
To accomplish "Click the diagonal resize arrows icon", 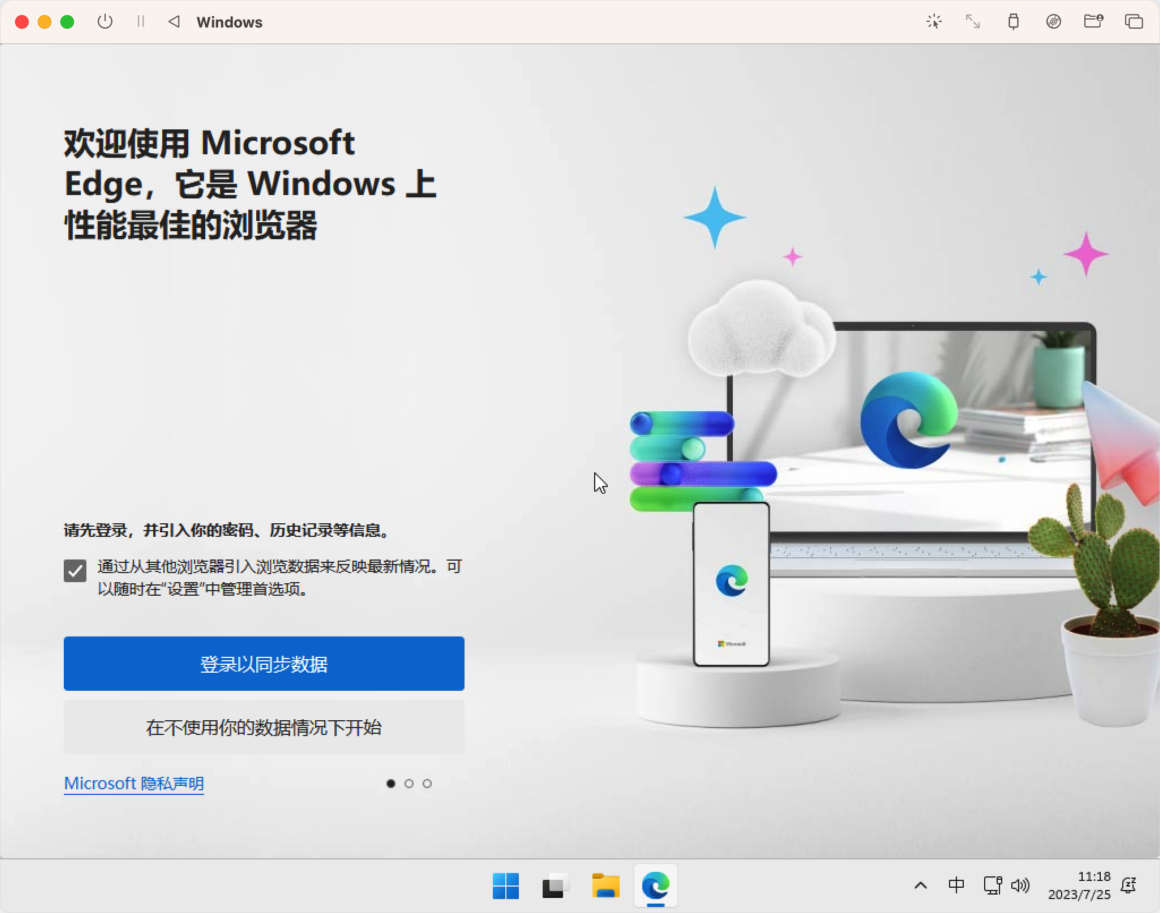I will (x=973, y=21).
